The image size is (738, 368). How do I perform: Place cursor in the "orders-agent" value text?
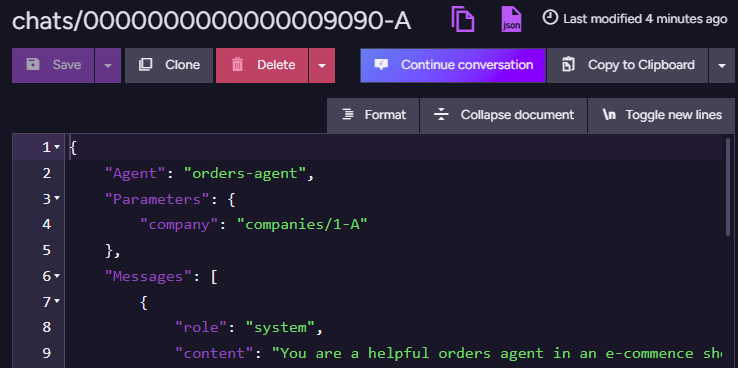[245, 173]
